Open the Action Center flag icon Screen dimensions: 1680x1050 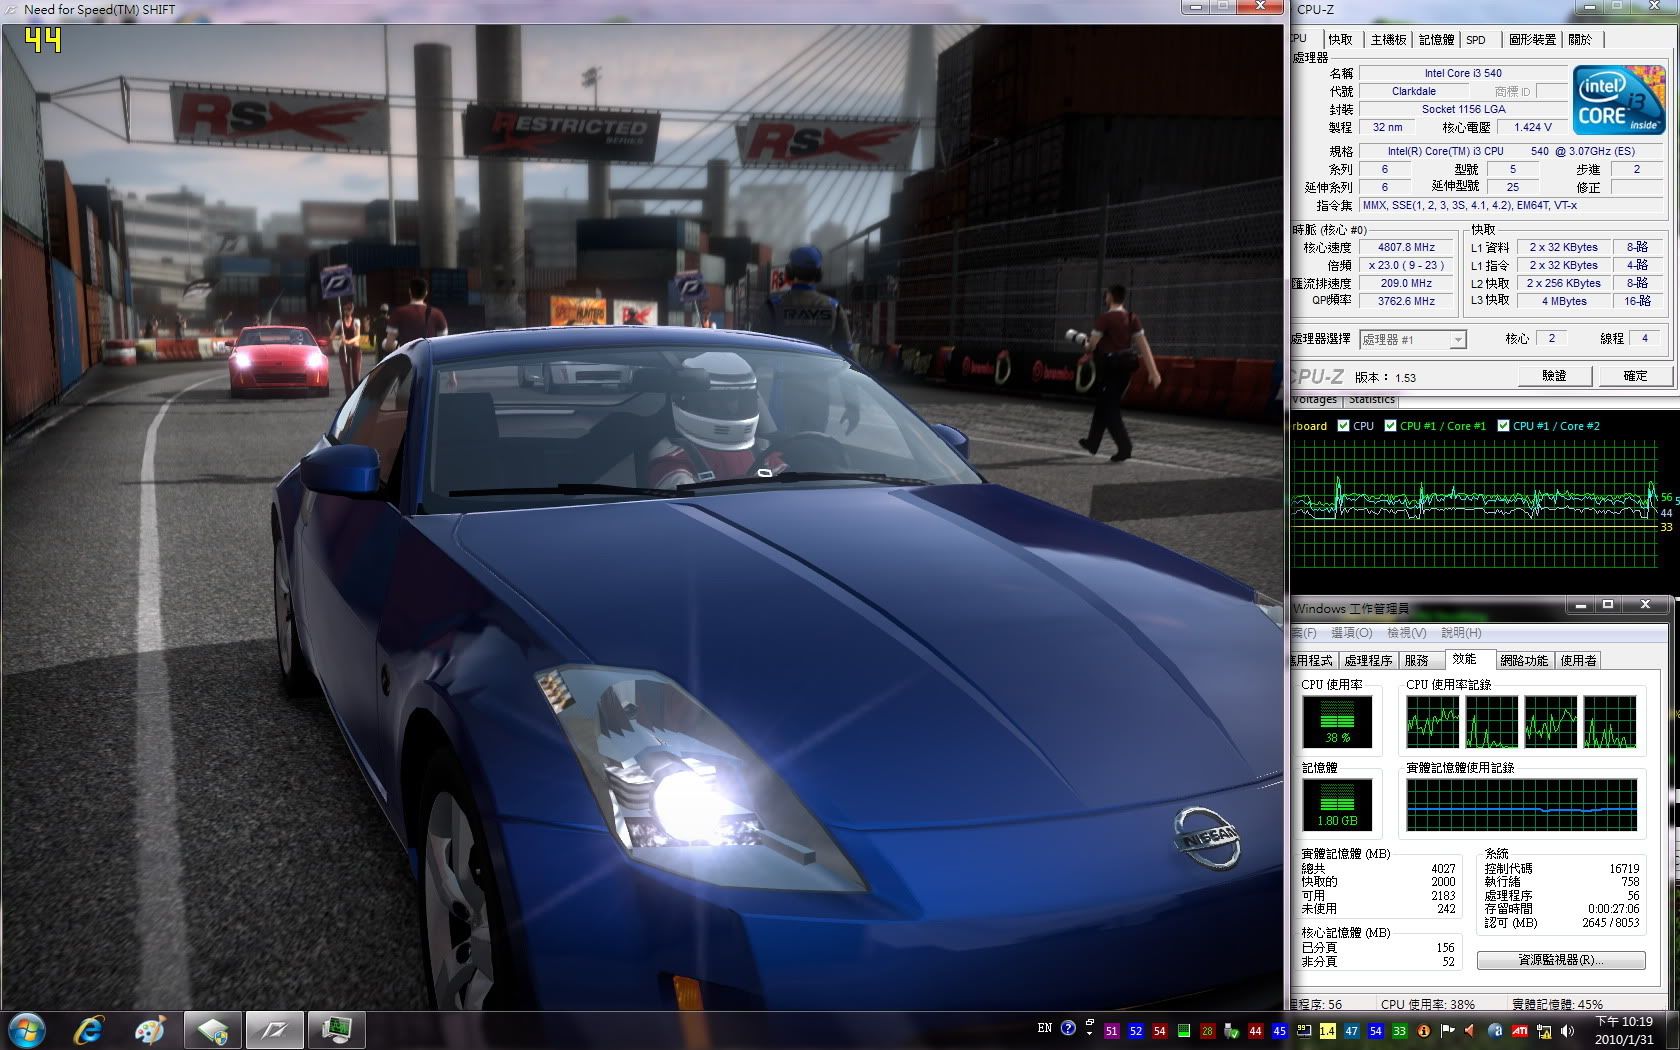(1447, 1030)
